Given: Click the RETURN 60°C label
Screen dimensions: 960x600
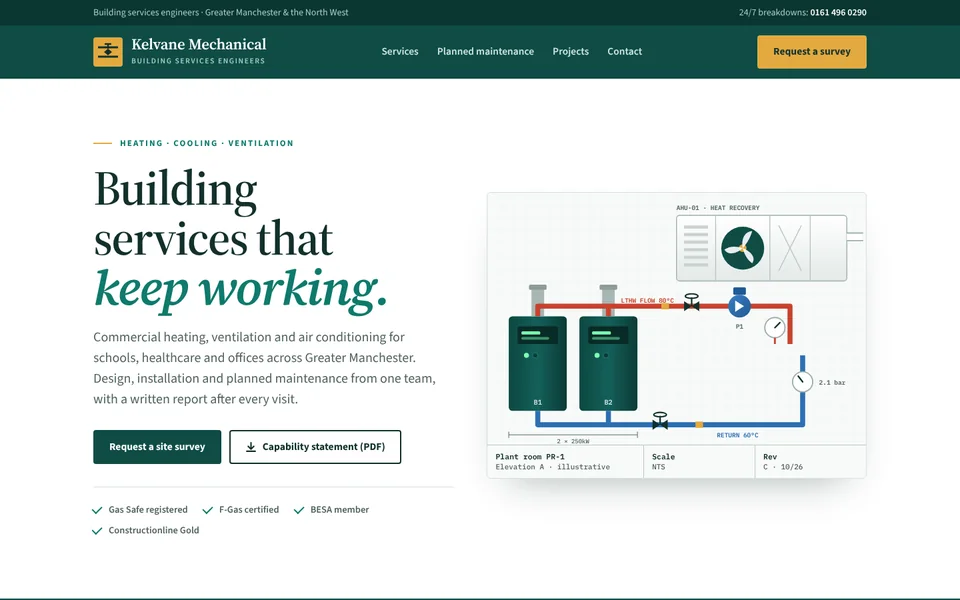Looking at the screenshot, I should coord(737,435).
